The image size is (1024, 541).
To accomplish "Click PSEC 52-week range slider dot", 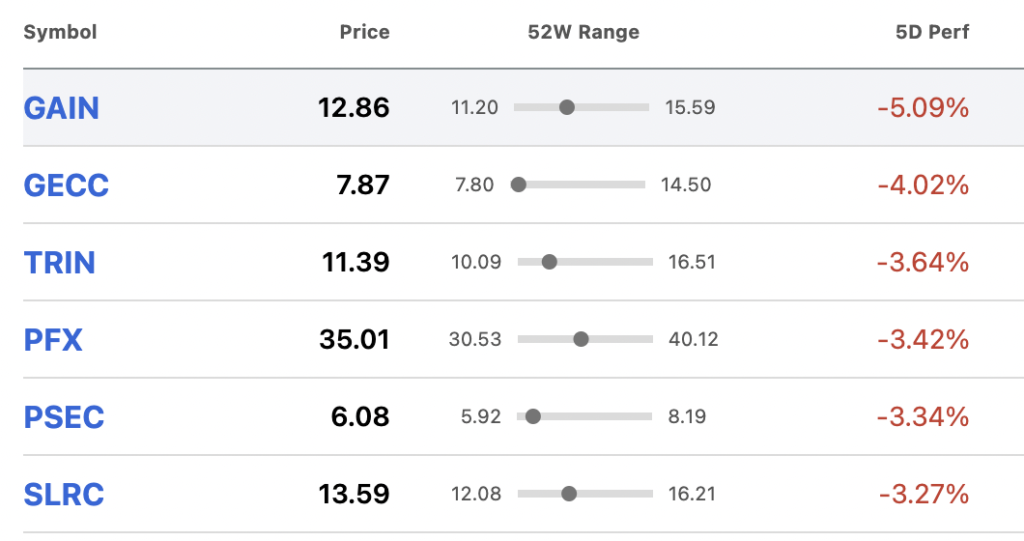I will coord(533,416).
